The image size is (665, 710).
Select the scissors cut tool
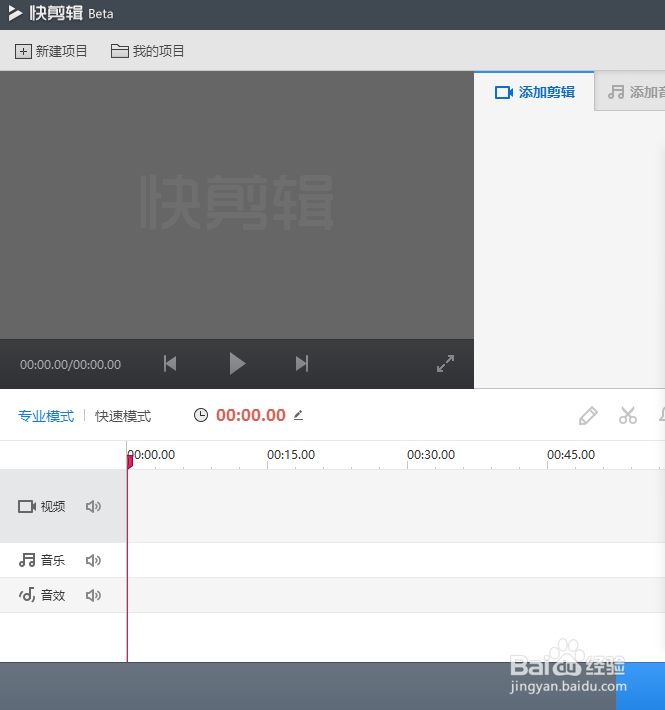[628, 415]
